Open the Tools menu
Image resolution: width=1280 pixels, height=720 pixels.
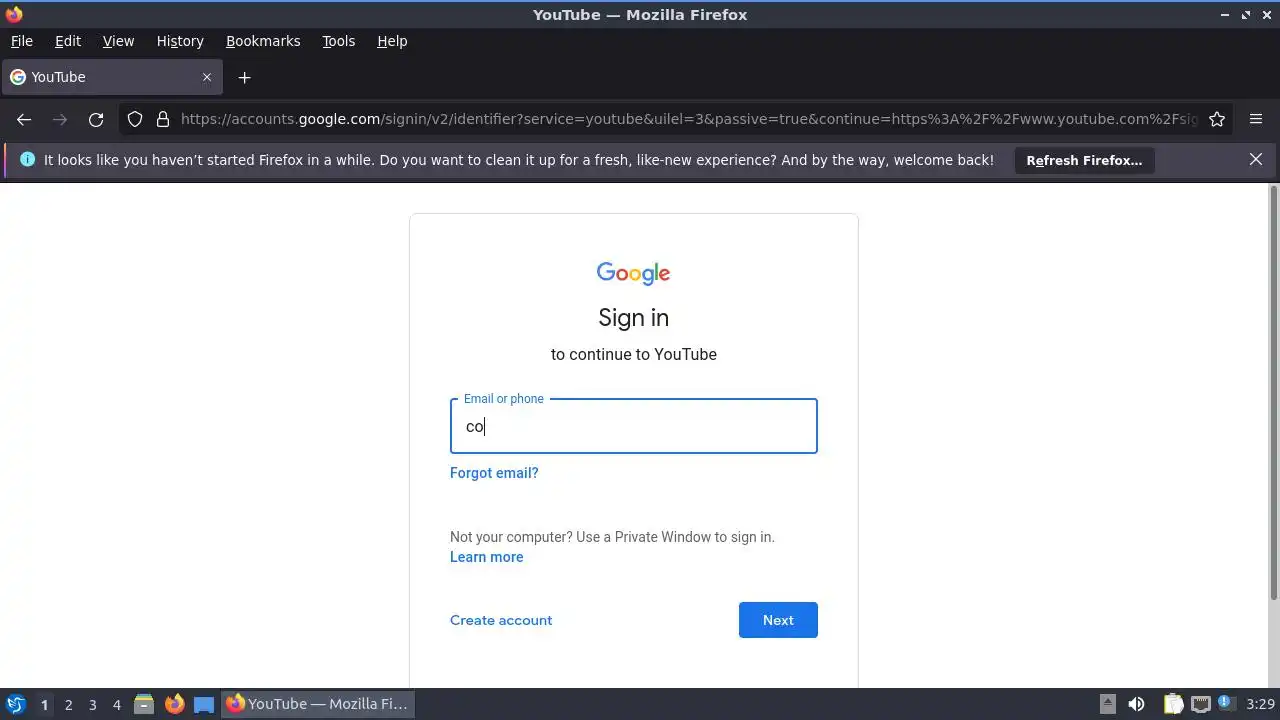click(x=338, y=41)
